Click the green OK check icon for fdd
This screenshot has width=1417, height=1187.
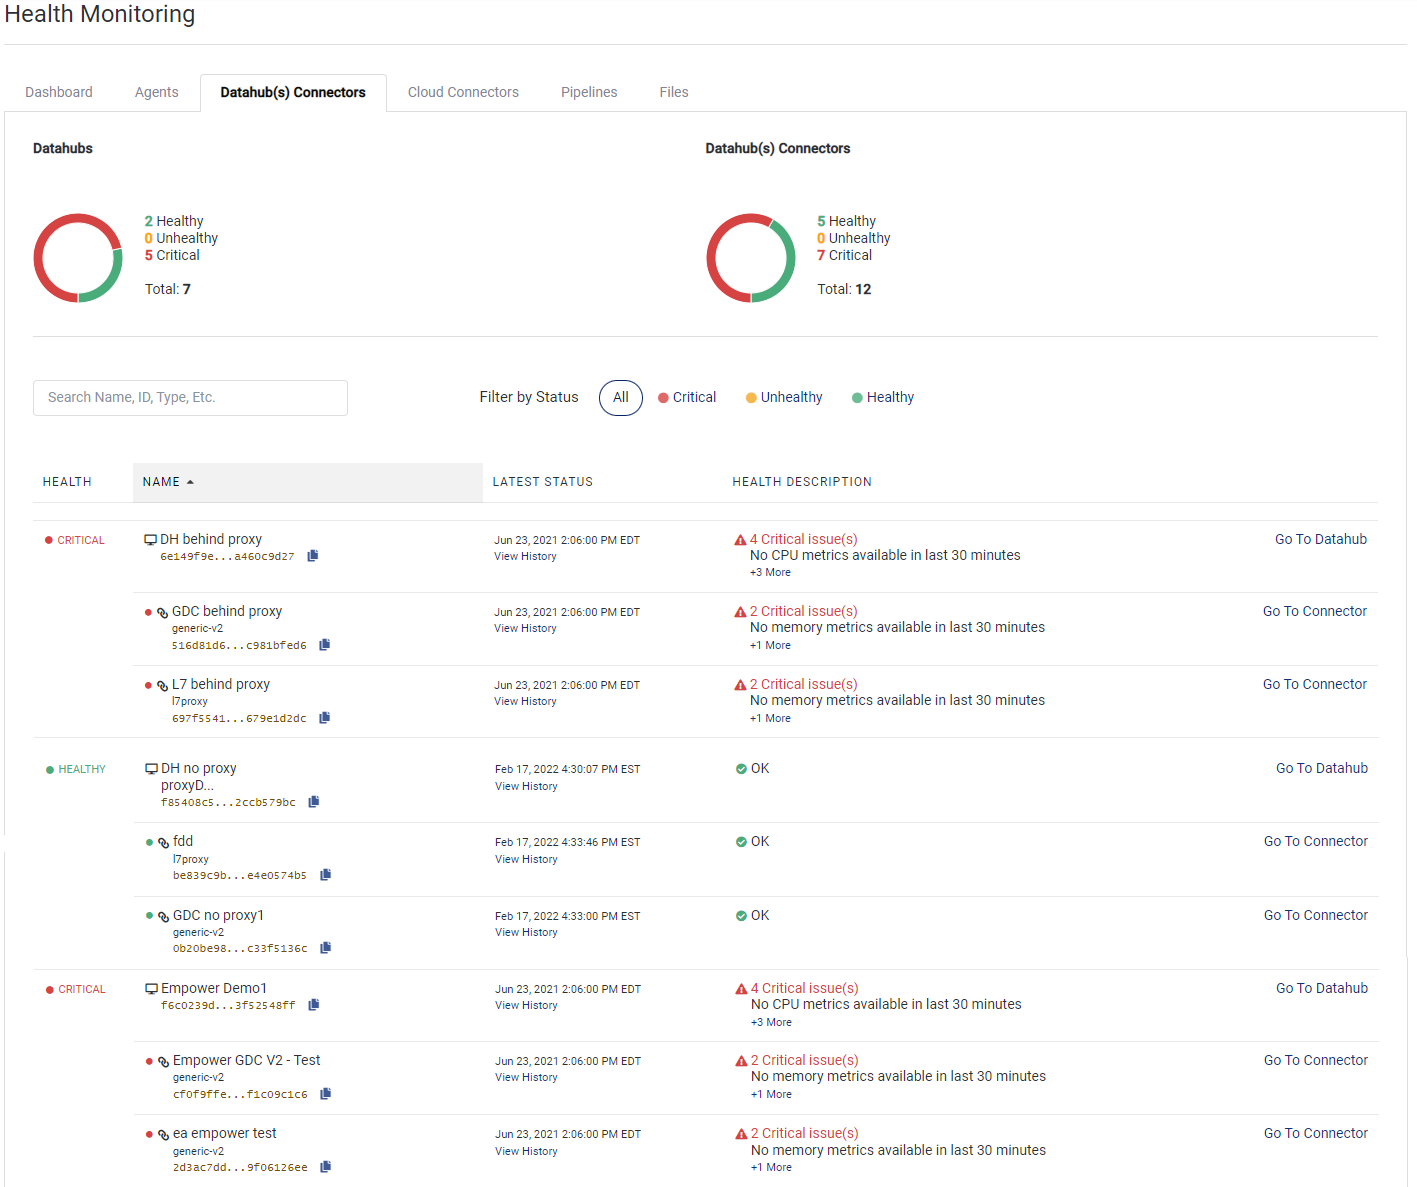[740, 841]
